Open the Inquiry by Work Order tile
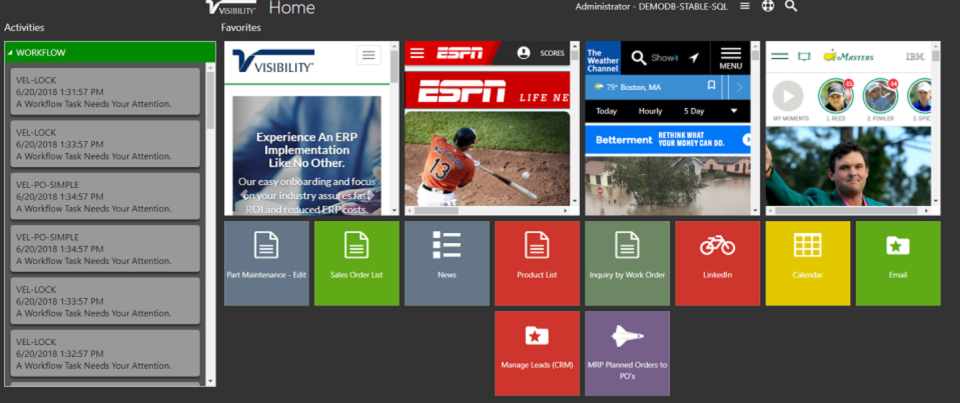 [x=627, y=263]
